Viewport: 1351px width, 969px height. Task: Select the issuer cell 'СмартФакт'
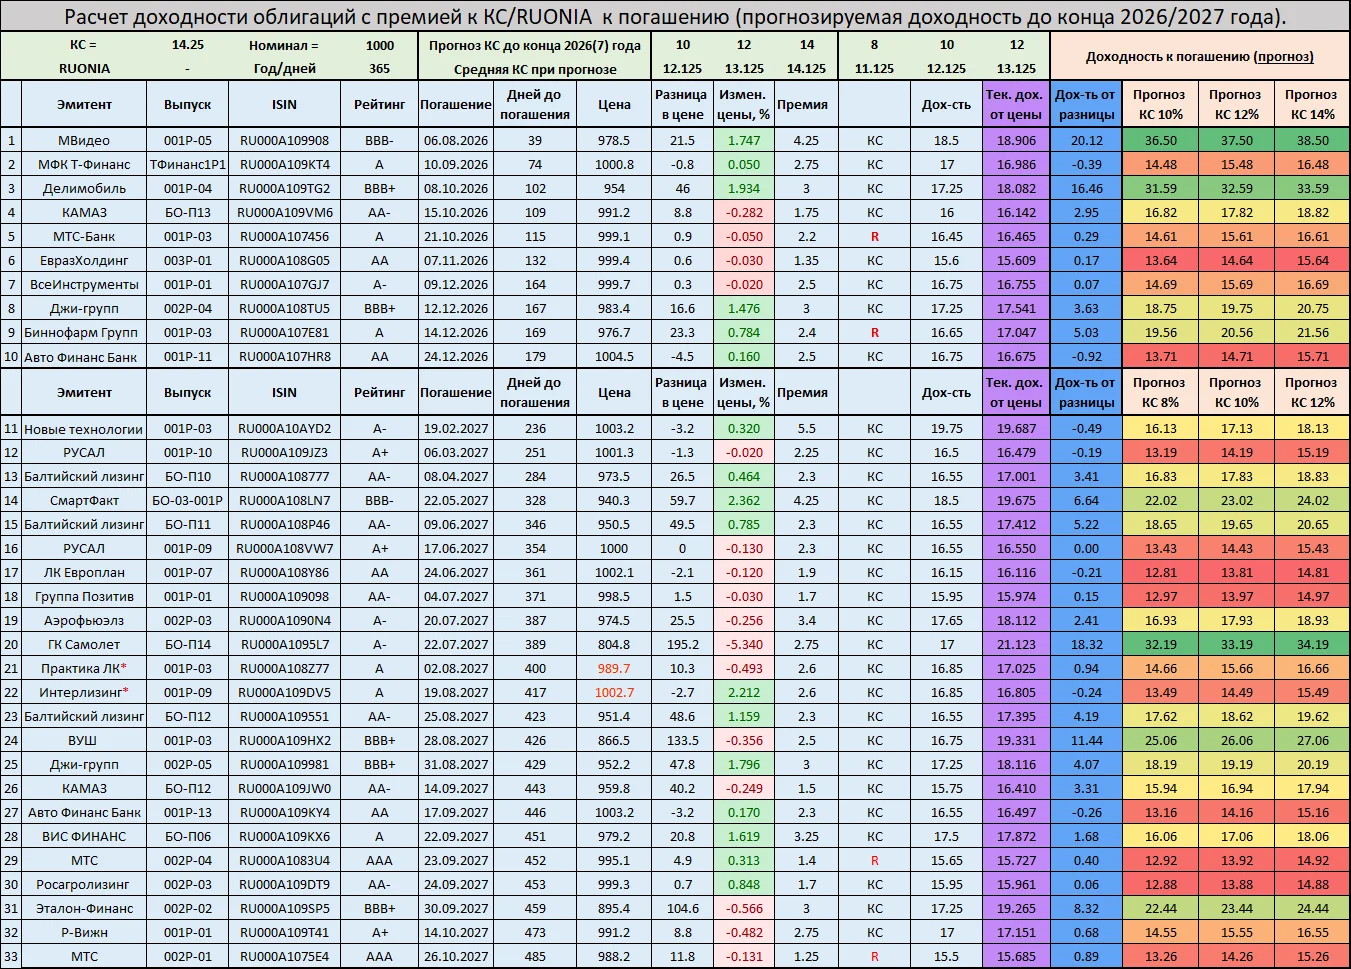tap(85, 501)
